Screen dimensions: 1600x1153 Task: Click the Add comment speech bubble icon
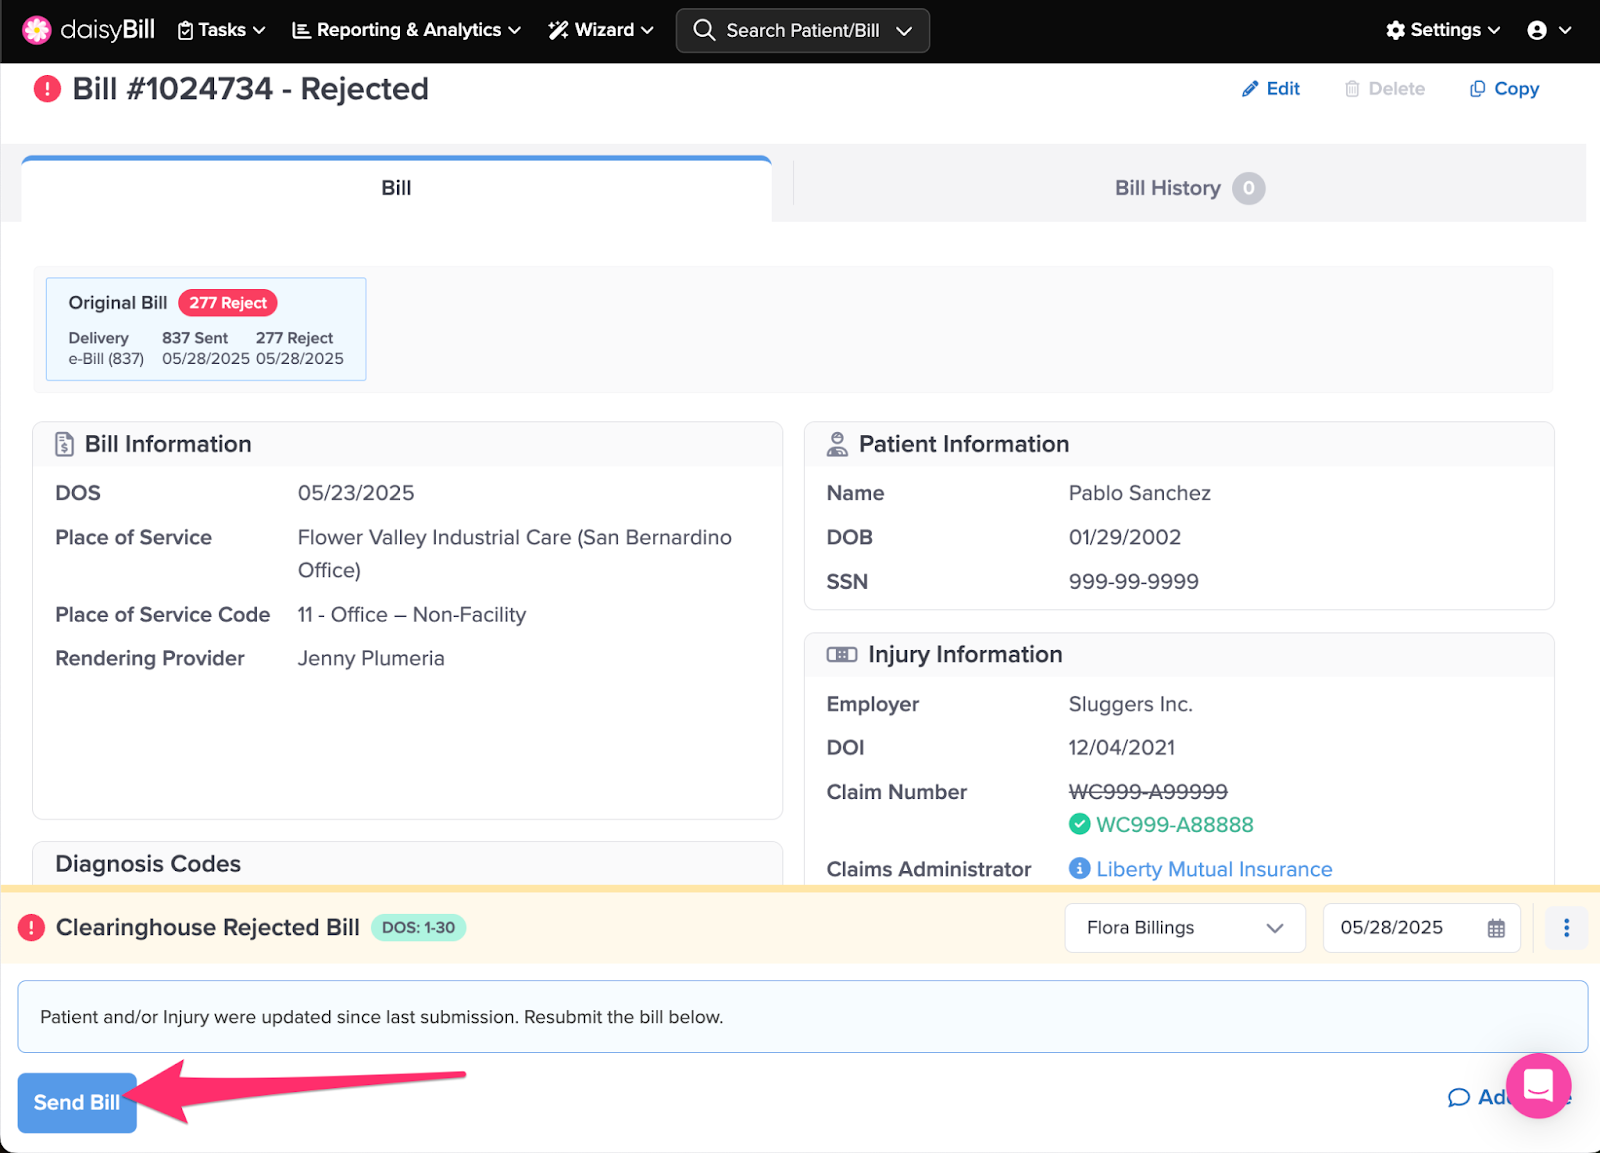pyautogui.click(x=1459, y=1098)
